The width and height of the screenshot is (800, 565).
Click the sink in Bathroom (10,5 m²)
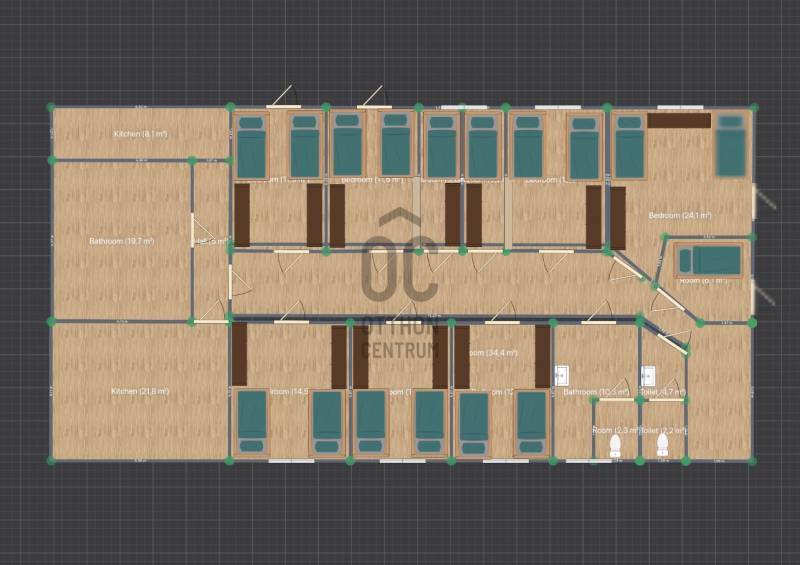pyautogui.click(x=562, y=376)
